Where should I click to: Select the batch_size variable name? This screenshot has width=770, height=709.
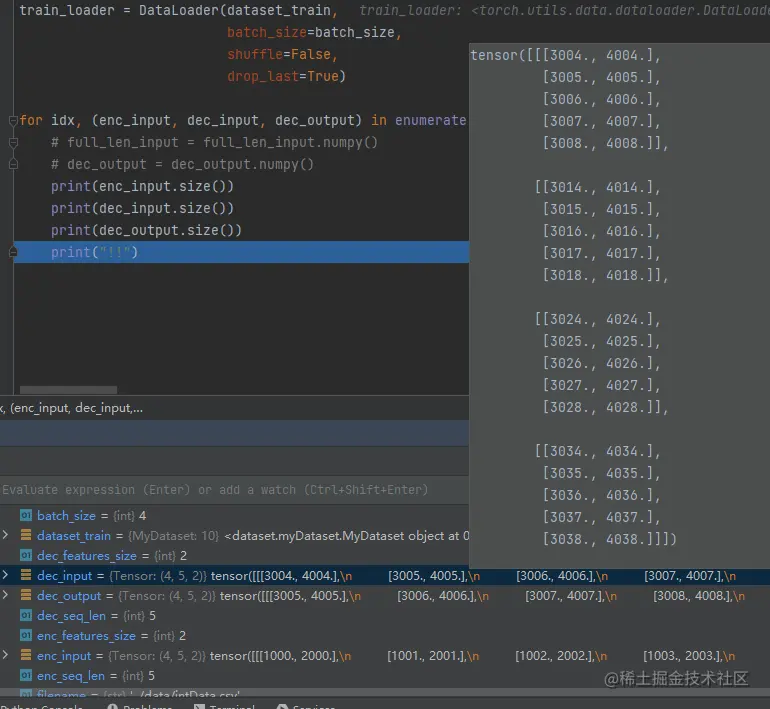(66, 516)
